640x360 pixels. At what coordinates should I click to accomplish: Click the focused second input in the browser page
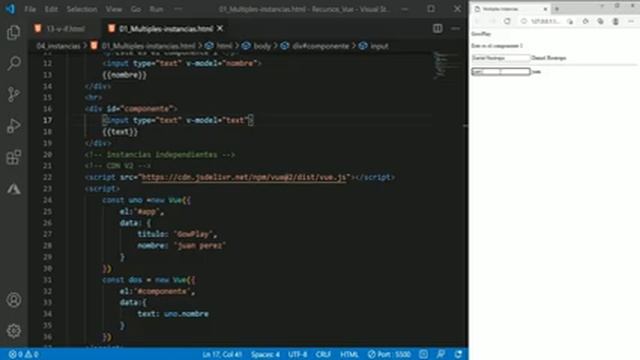click(x=501, y=71)
